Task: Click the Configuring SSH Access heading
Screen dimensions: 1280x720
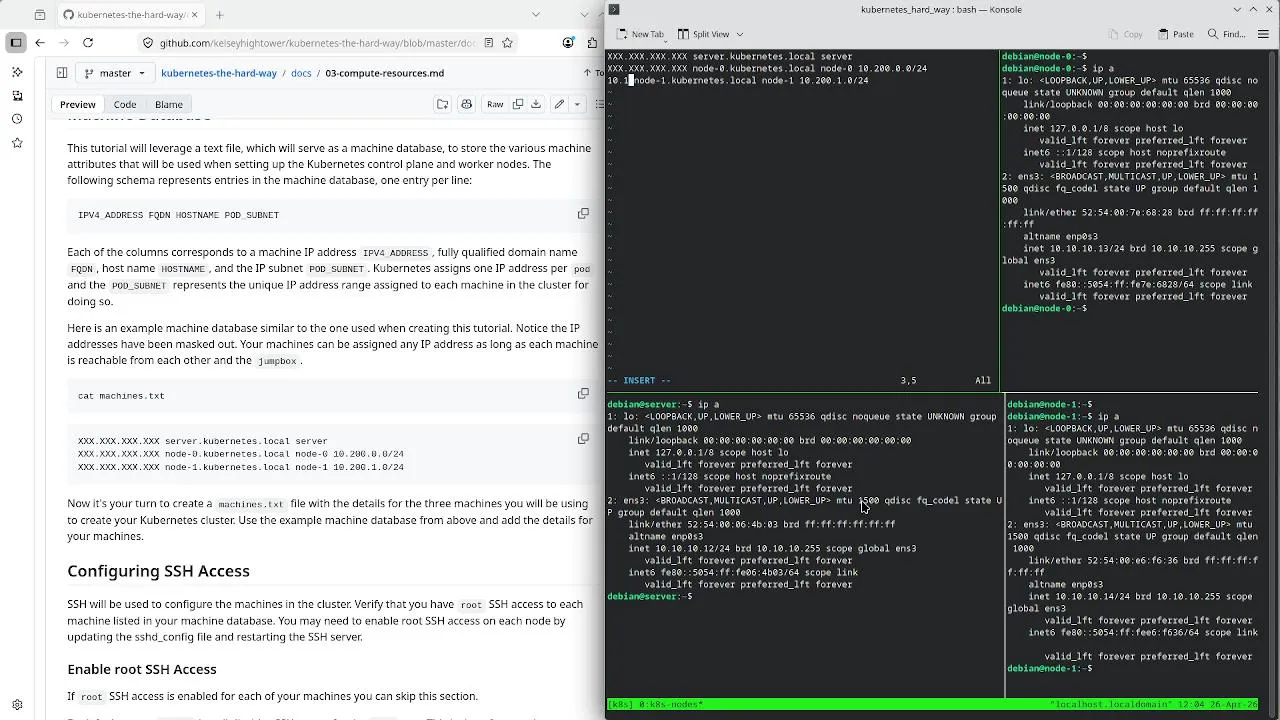Action: pyautogui.click(x=158, y=571)
